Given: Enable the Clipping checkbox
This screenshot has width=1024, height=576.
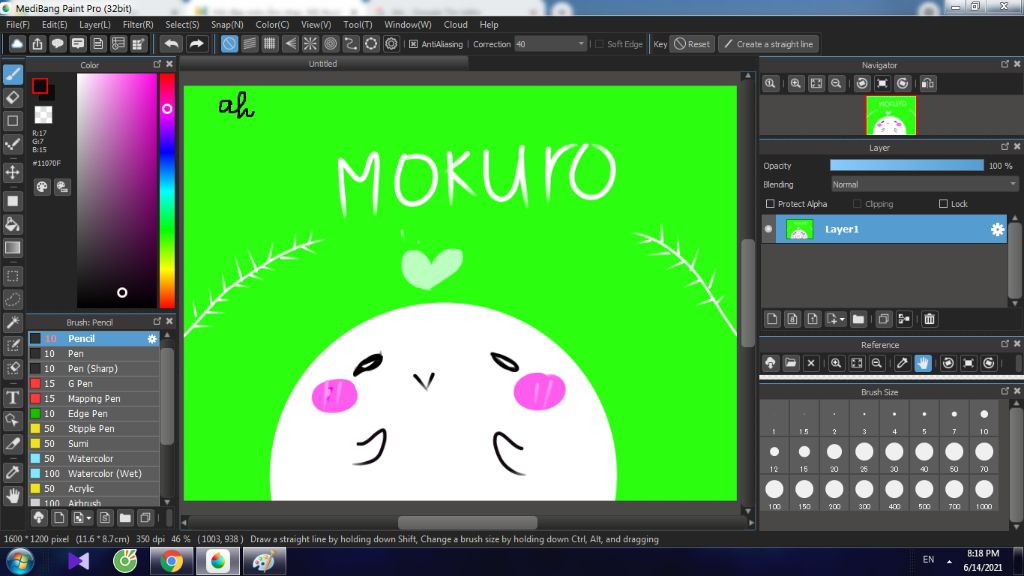Looking at the screenshot, I should (857, 204).
